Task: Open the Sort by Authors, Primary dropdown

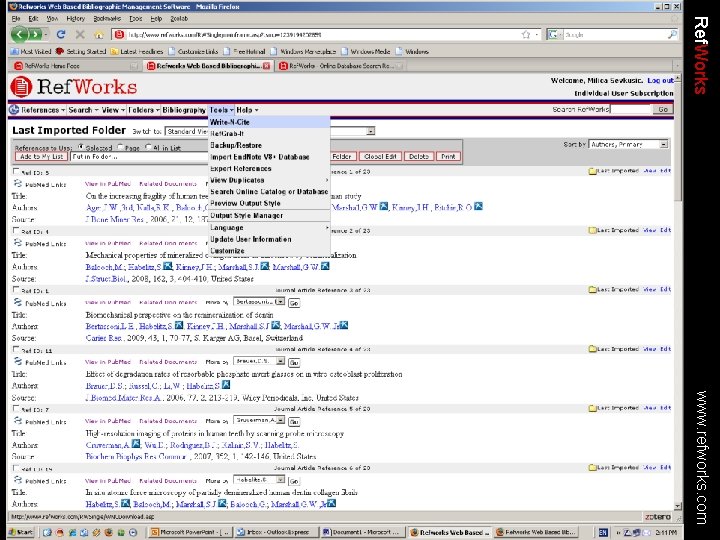Action: [628, 144]
